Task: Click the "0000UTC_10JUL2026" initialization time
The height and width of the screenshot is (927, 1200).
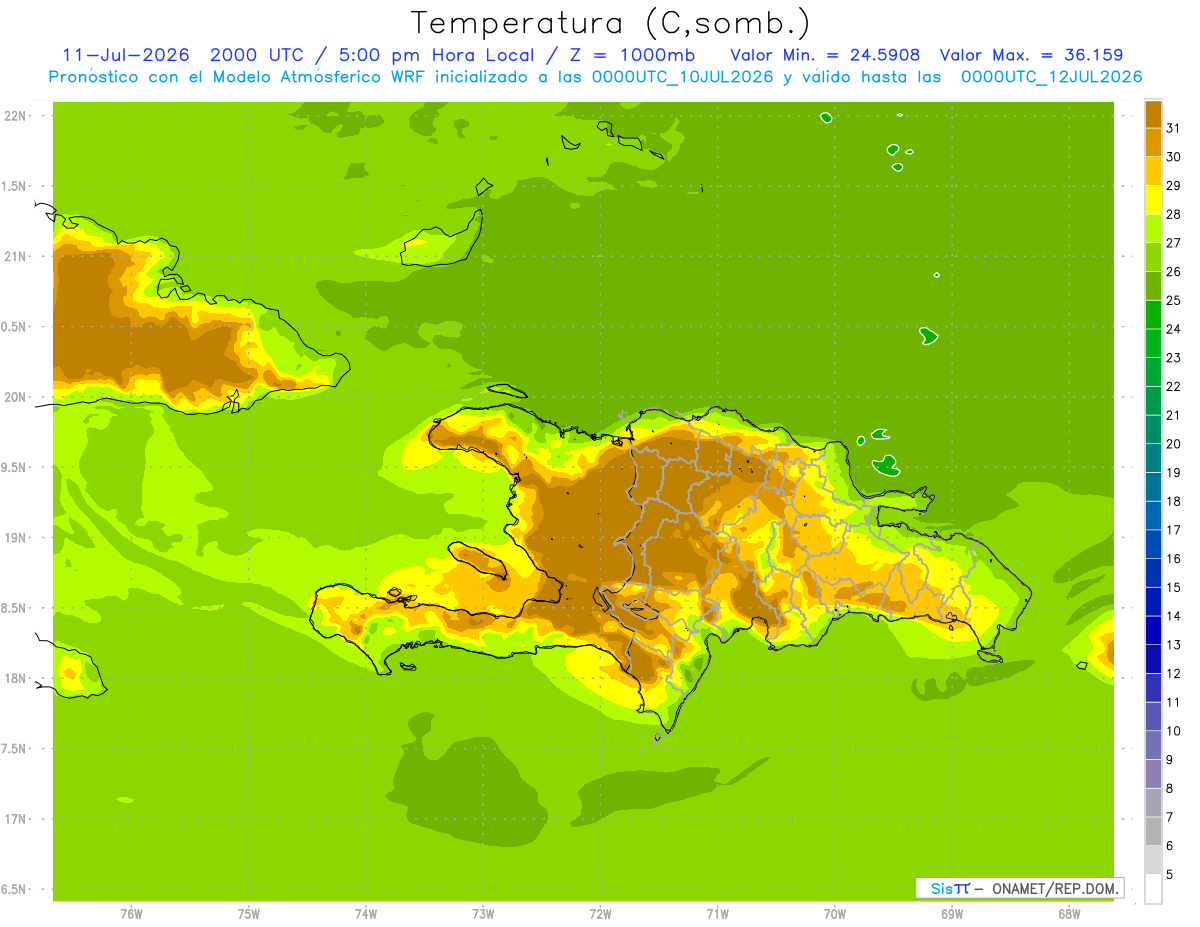Action: 682,77
